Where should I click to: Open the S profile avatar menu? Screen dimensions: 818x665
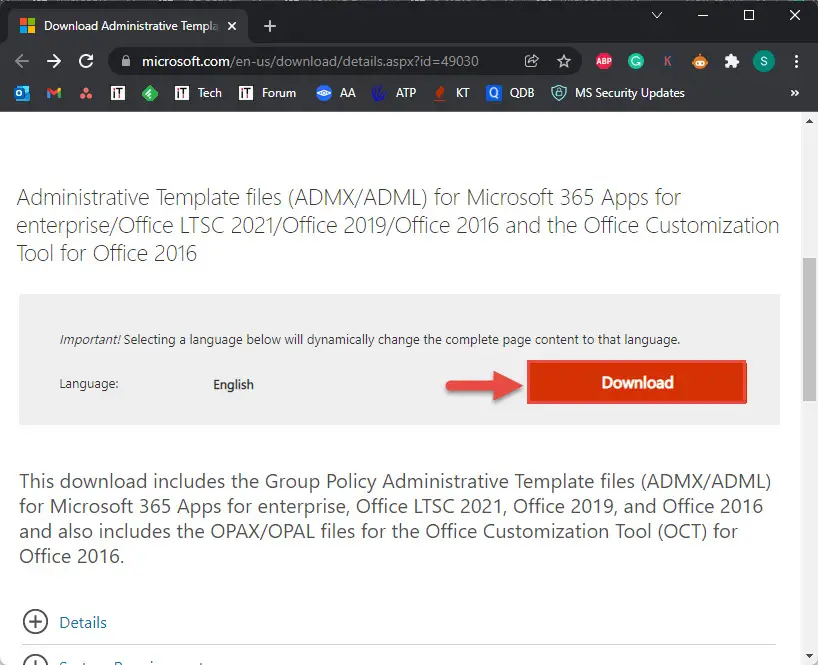click(764, 61)
